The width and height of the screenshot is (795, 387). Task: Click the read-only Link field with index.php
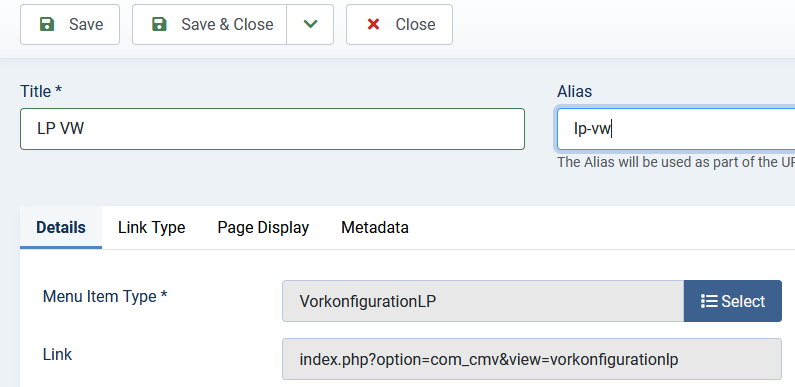pos(532,359)
